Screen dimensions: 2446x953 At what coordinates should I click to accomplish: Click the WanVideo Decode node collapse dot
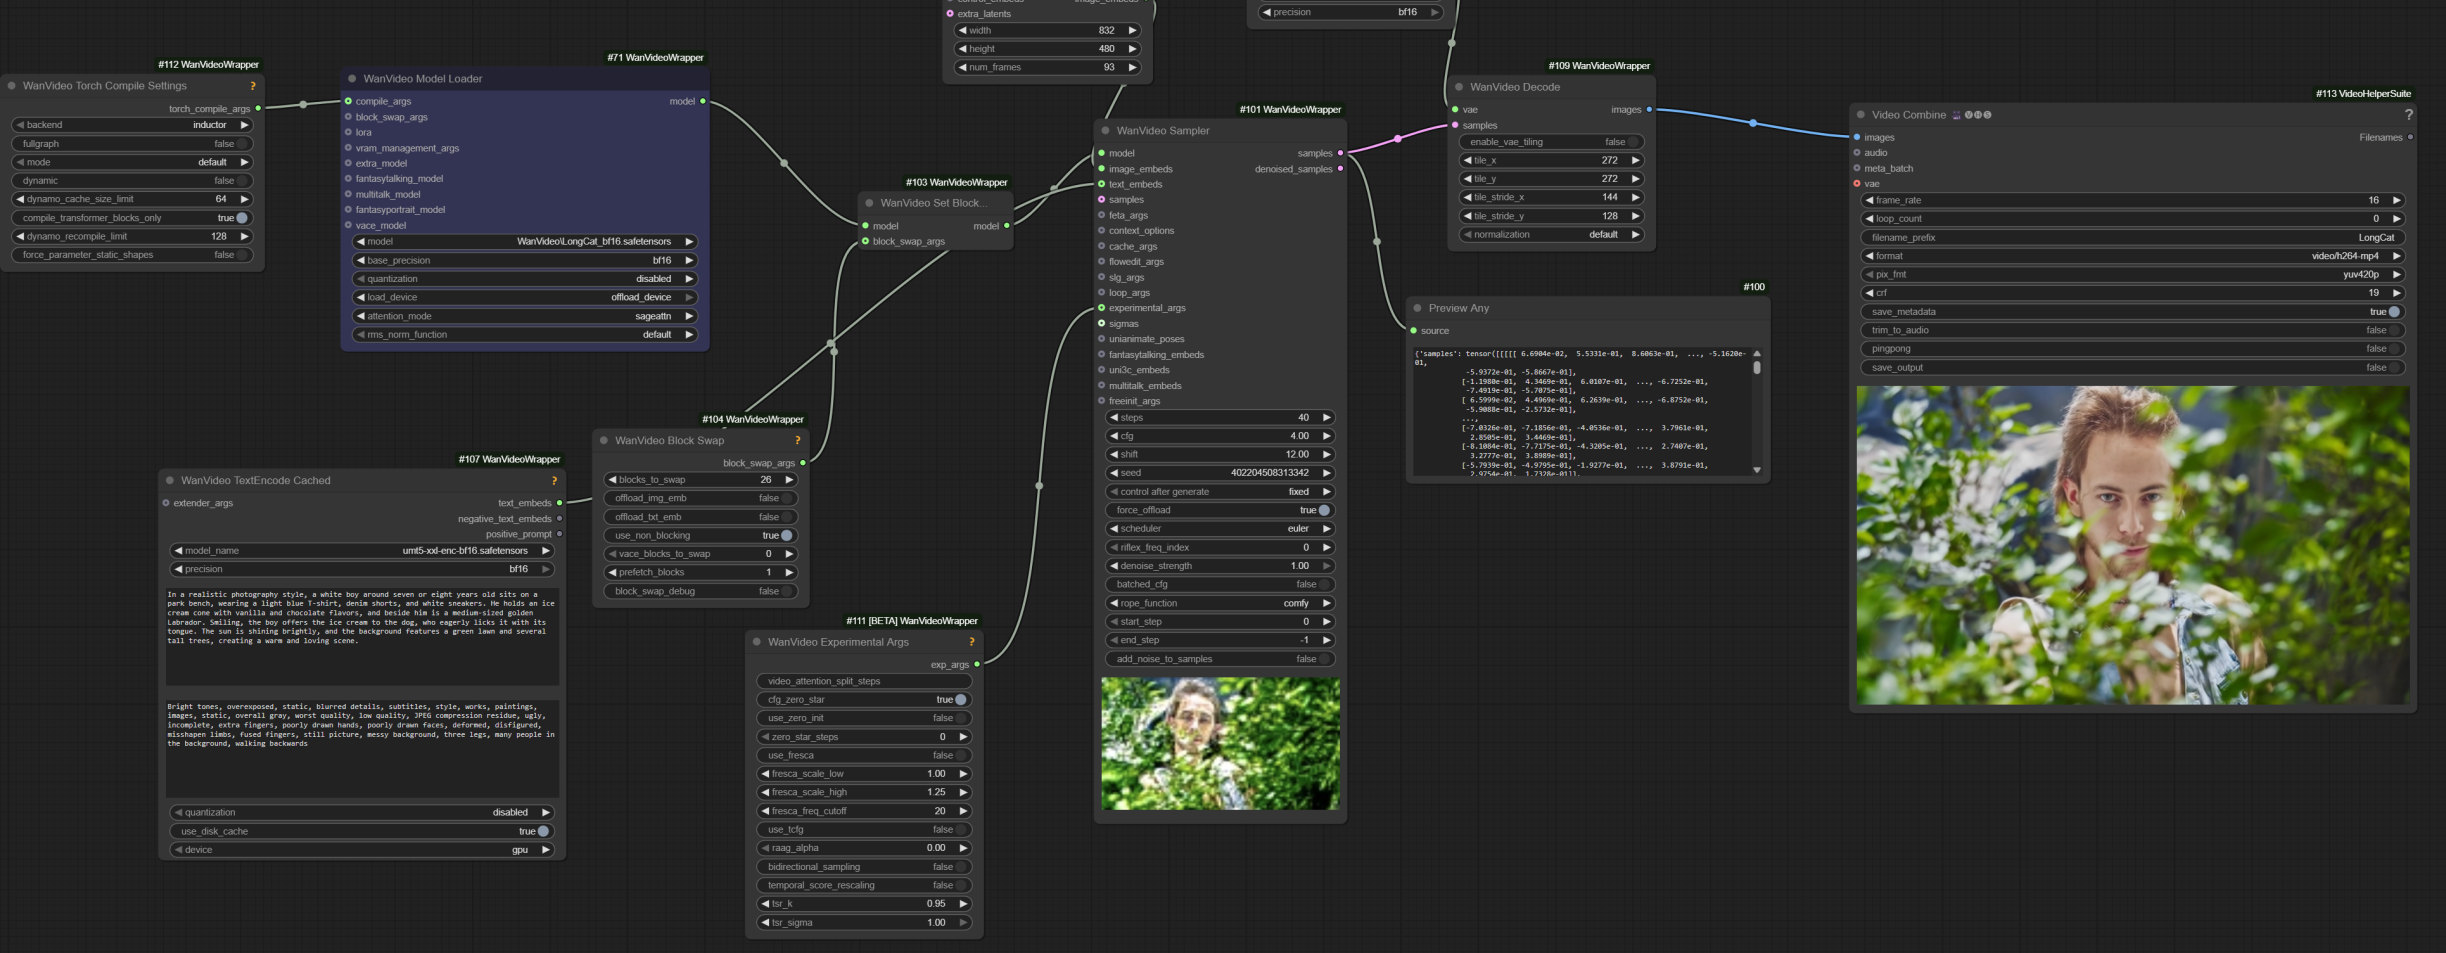tap(1459, 87)
